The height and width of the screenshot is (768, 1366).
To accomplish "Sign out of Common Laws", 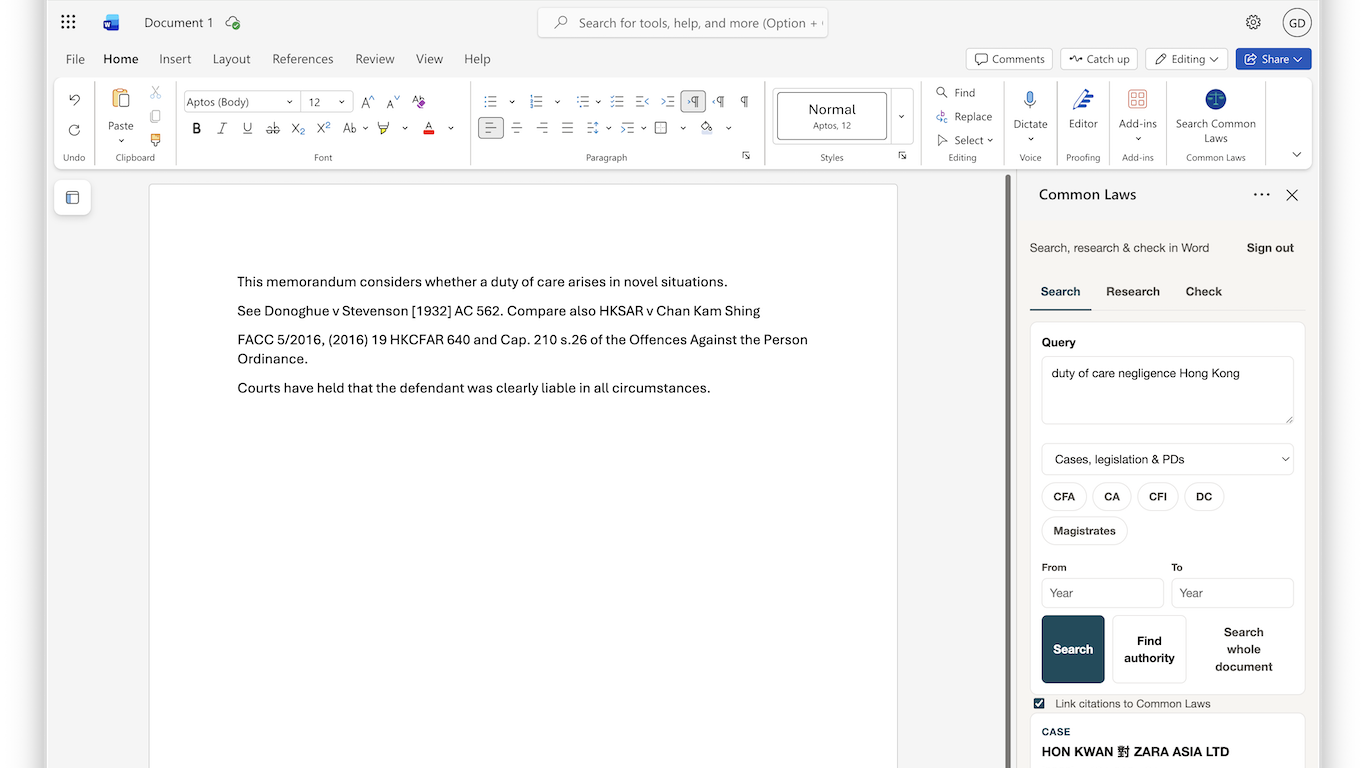I will click(x=1270, y=248).
